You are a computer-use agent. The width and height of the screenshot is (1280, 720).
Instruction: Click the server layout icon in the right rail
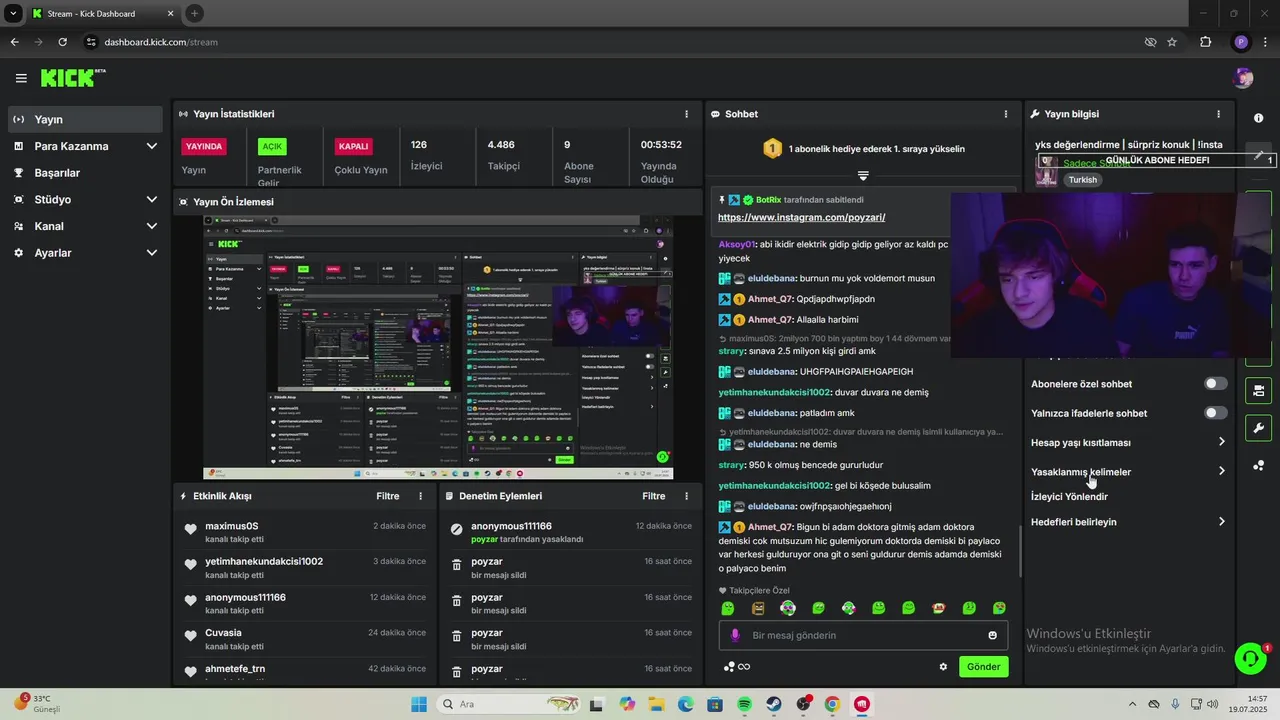[1259, 390]
